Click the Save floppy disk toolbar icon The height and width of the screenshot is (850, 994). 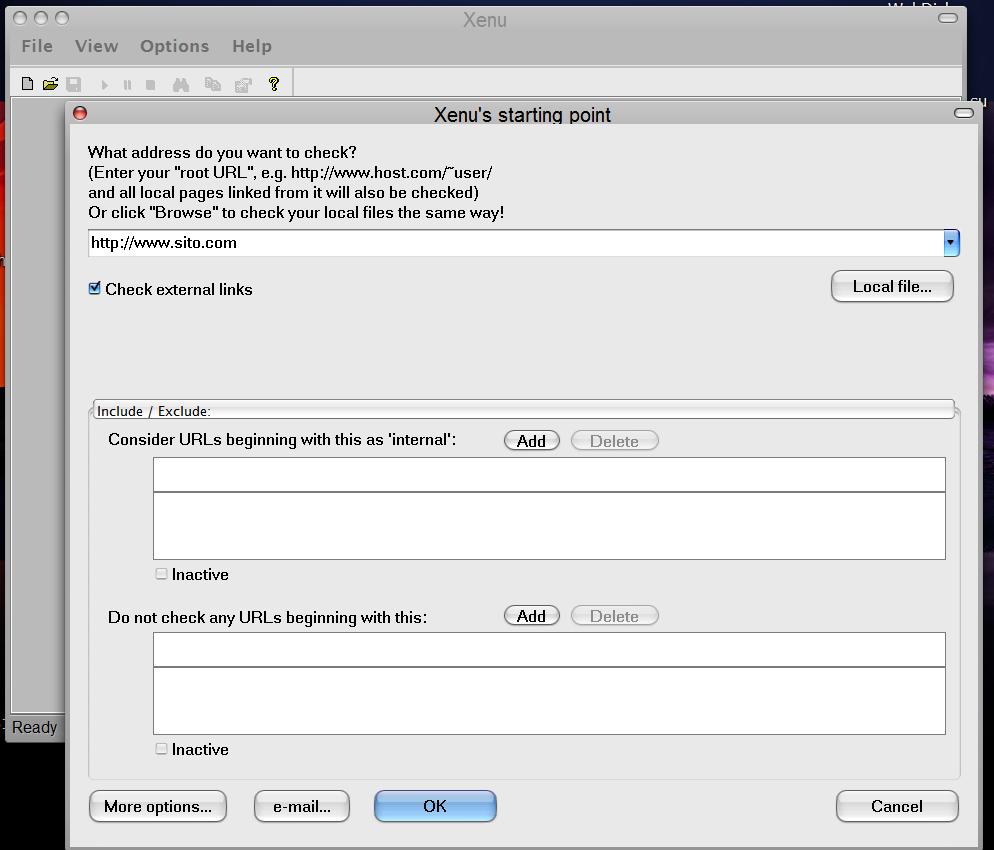pyautogui.click(x=74, y=84)
